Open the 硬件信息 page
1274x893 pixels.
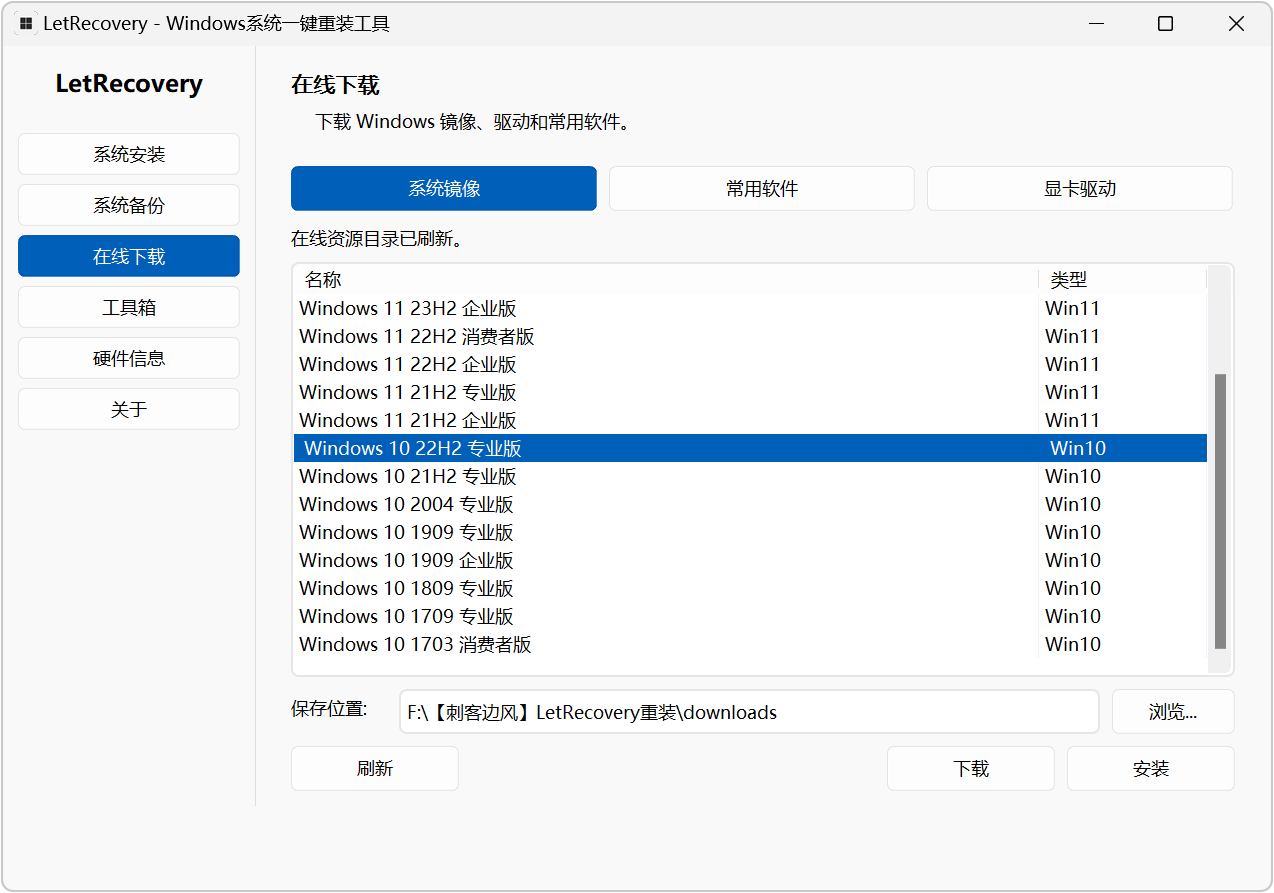(129, 358)
